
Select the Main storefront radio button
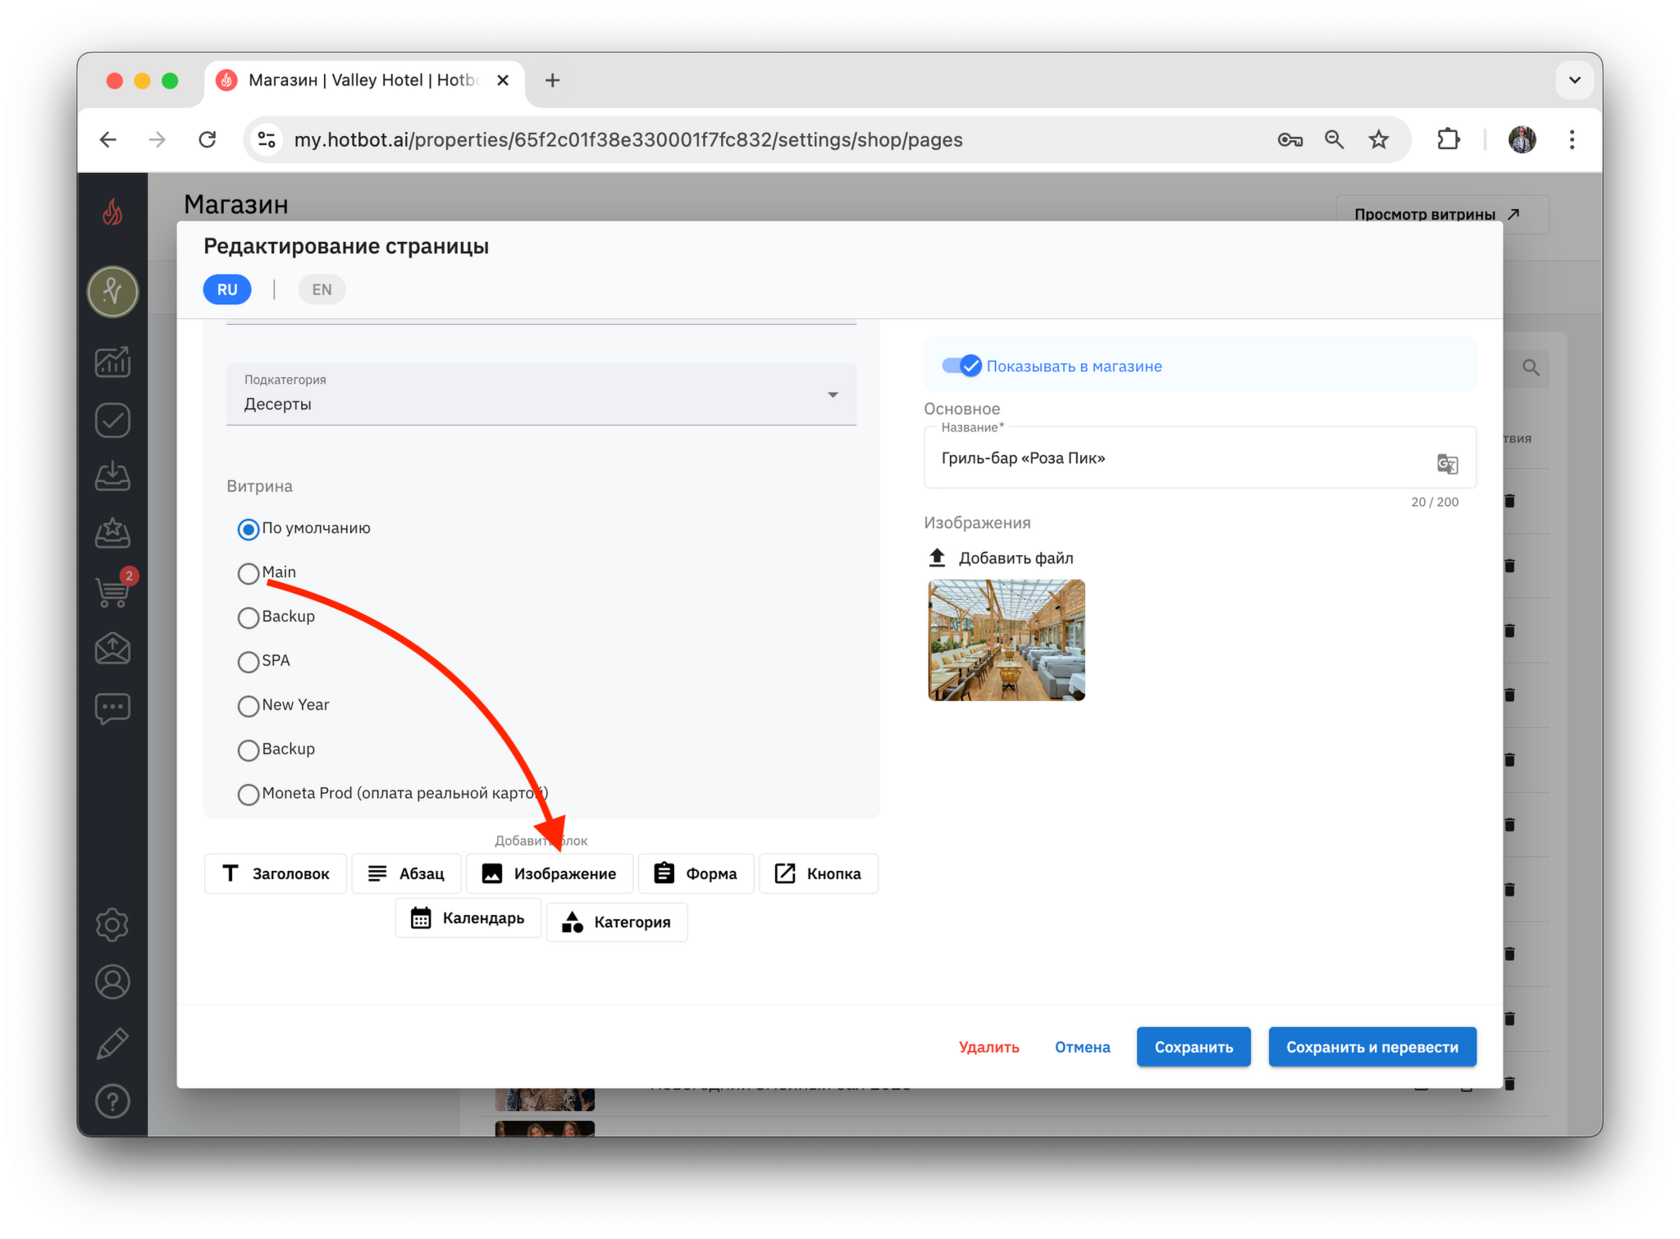pyautogui.click(x=248, y=573)
